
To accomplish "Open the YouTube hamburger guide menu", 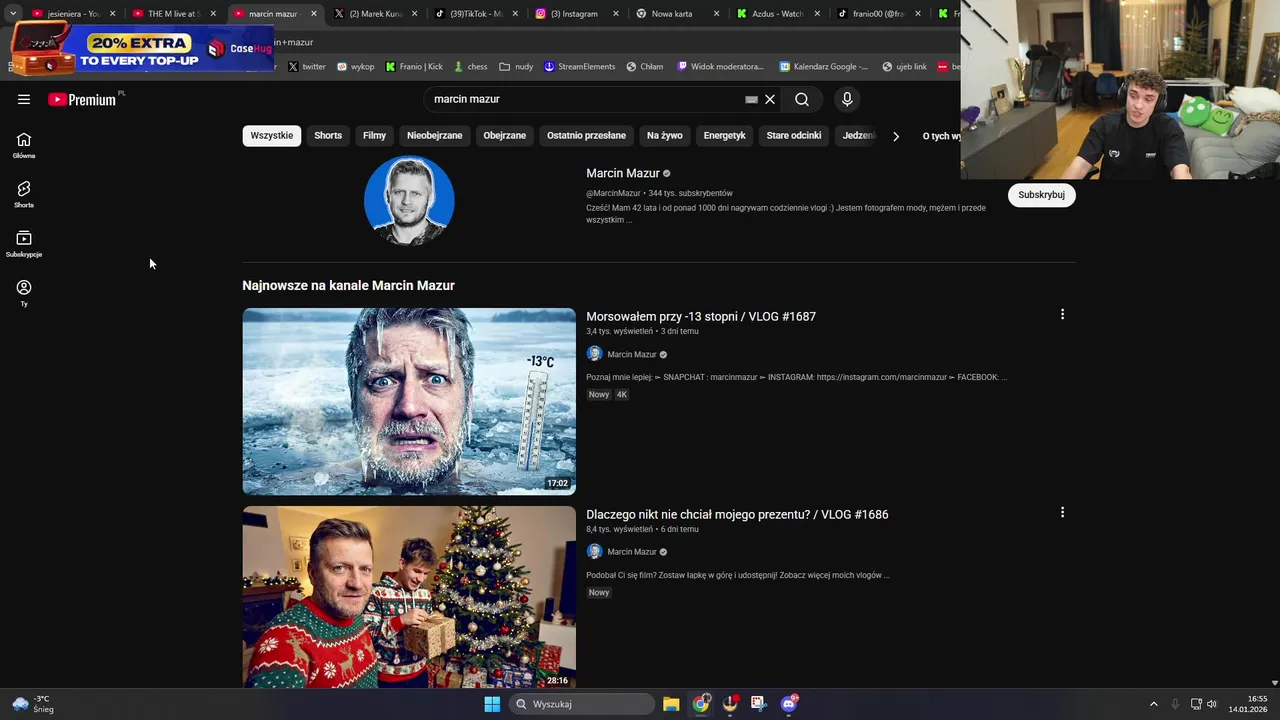I will pyautogui.click(x=24, y=99).
